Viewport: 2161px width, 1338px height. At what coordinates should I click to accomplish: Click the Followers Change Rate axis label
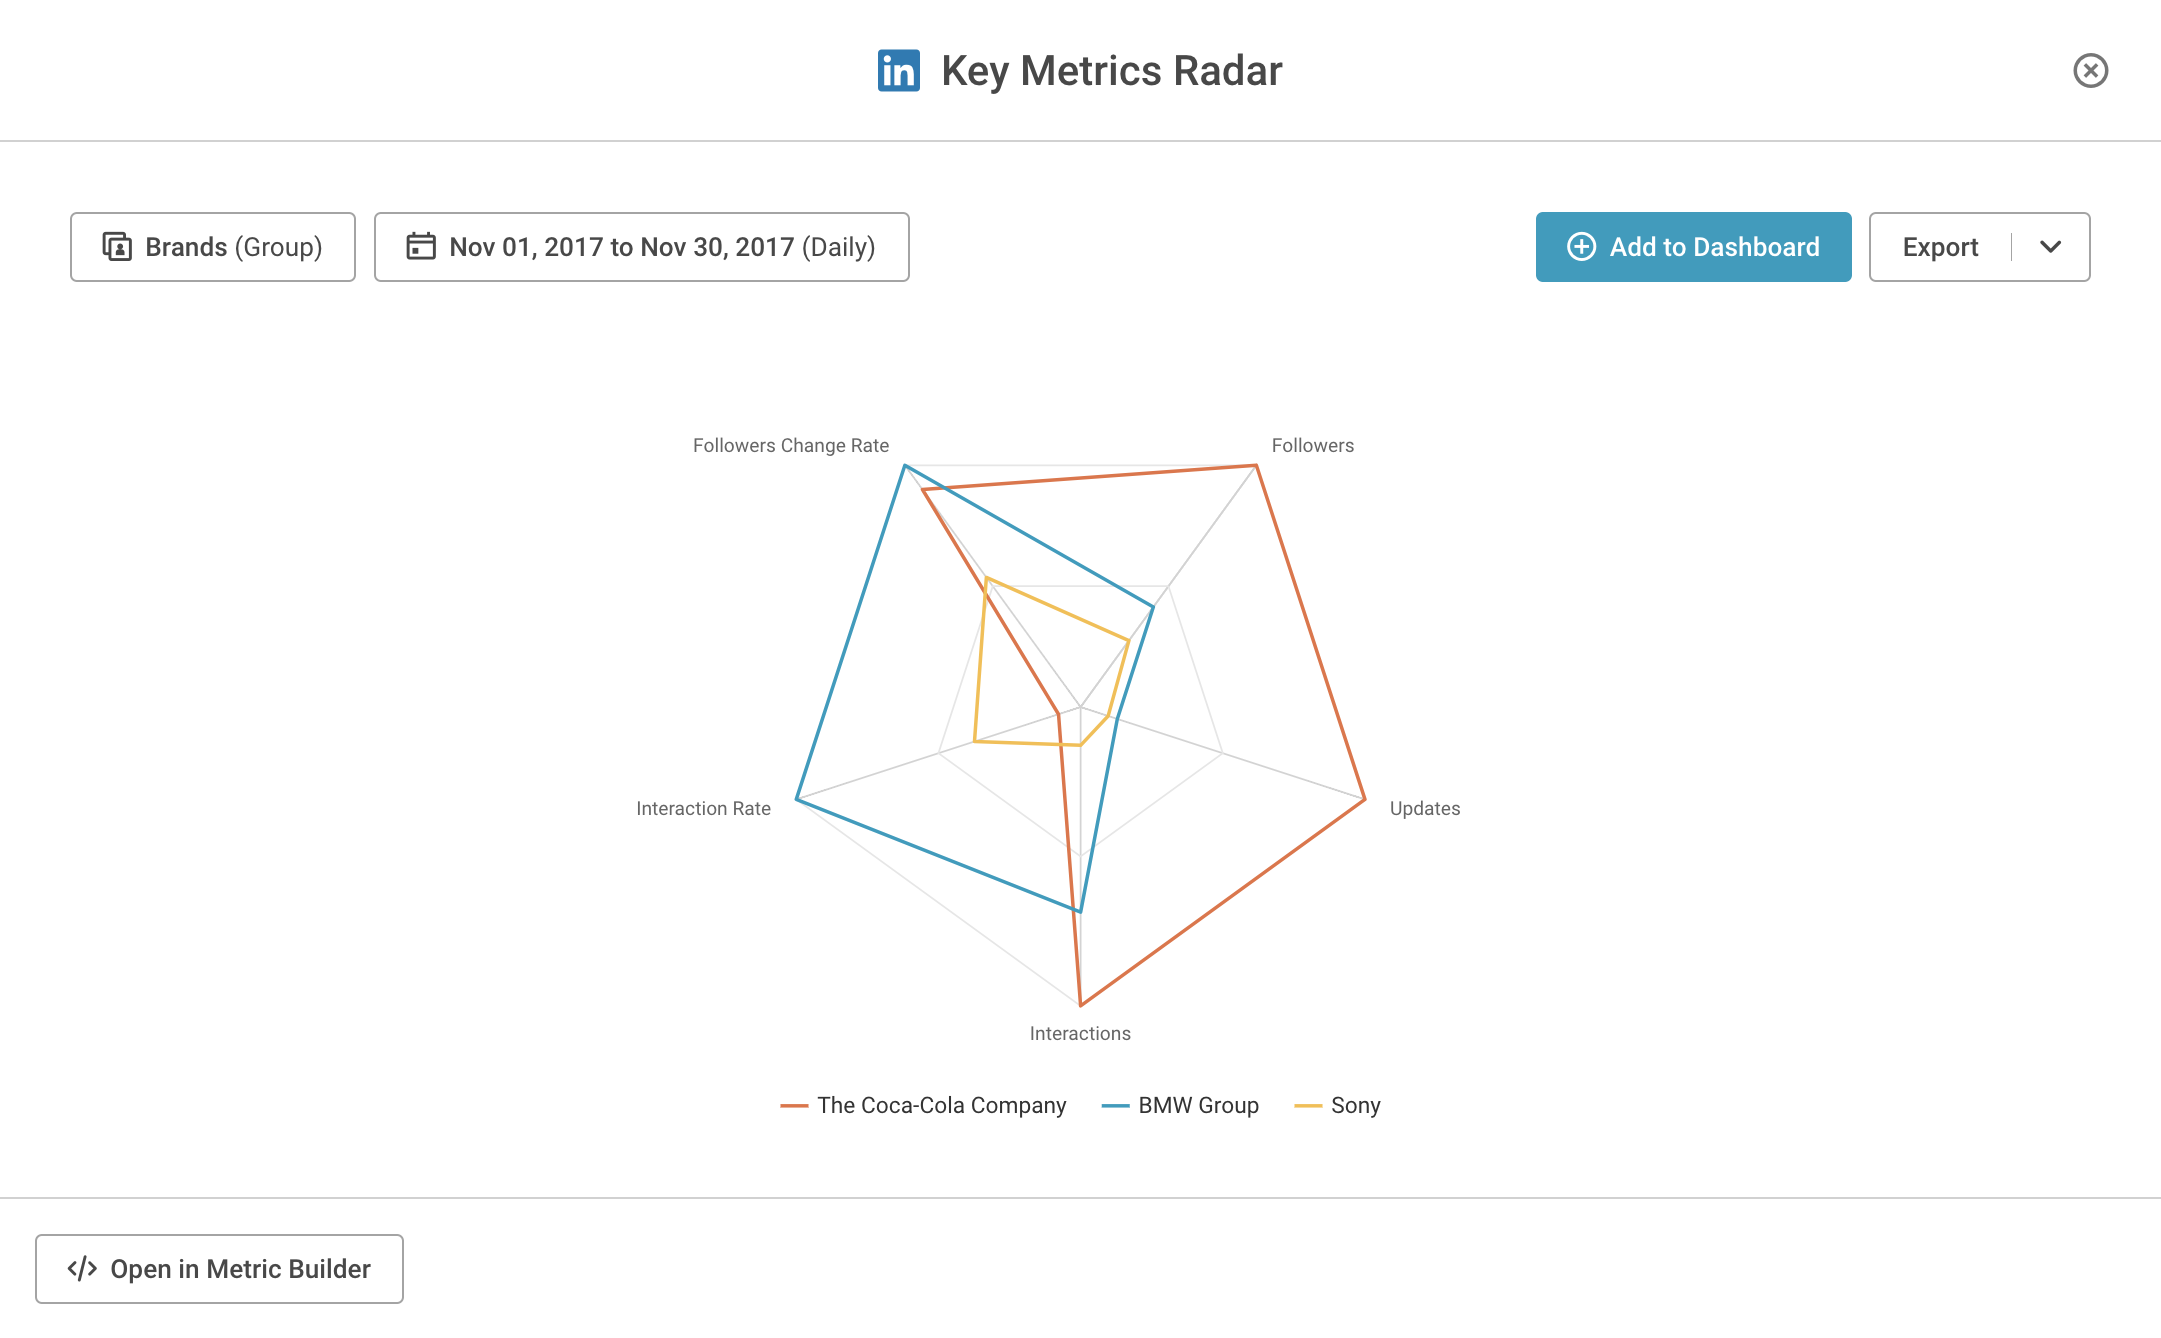(x=790, y=445)
